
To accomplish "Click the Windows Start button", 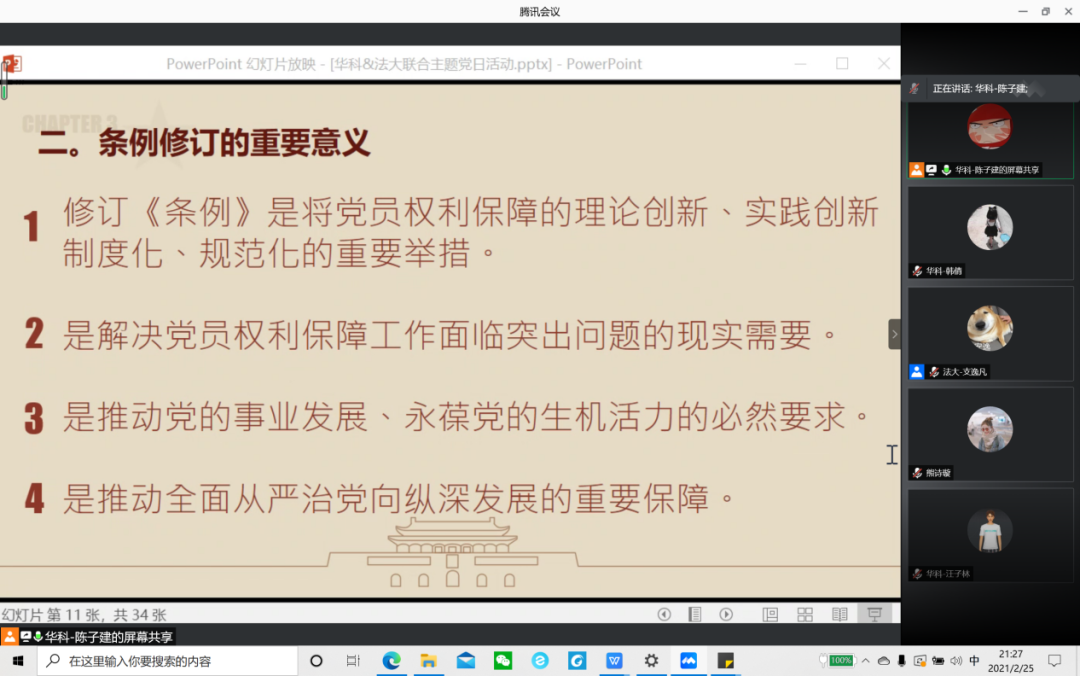I will [x=17, y=661].
